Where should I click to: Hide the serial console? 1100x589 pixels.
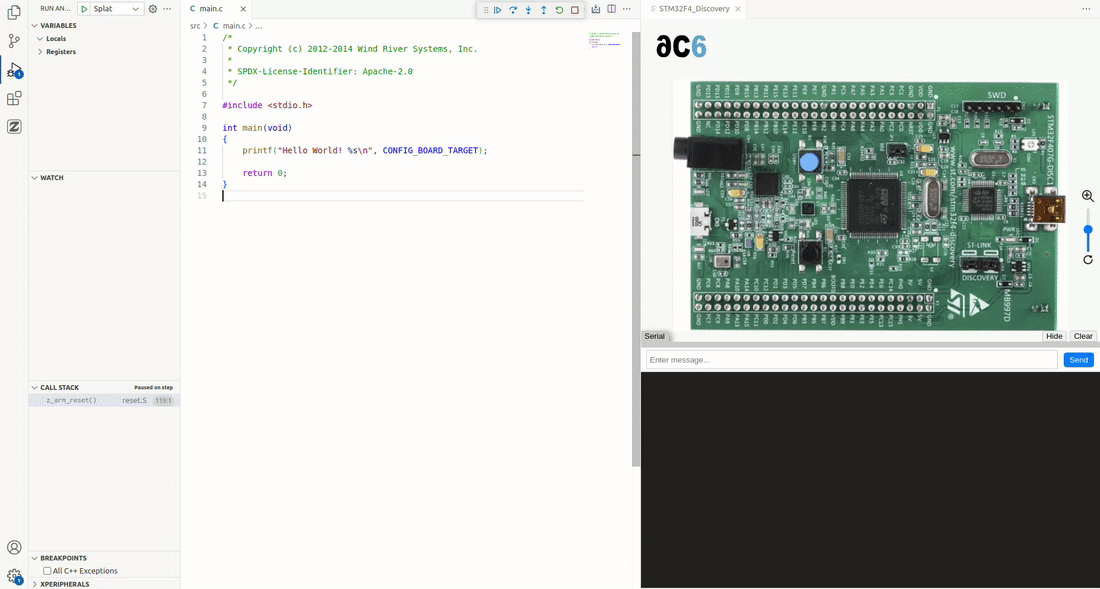point(1054,336)
